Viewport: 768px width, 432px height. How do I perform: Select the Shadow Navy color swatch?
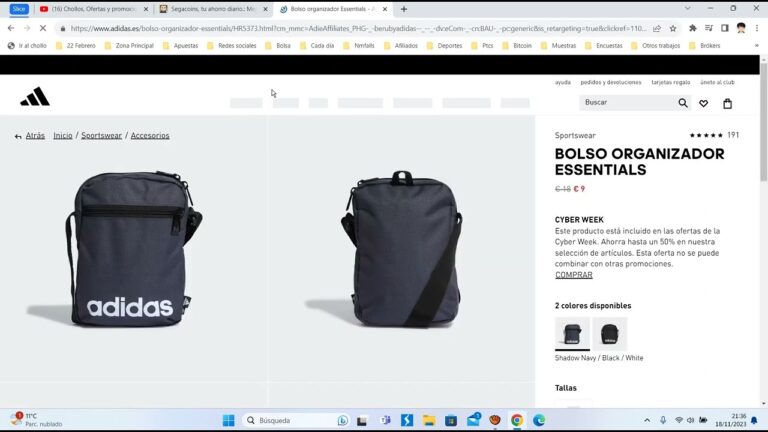coord(572,334)
